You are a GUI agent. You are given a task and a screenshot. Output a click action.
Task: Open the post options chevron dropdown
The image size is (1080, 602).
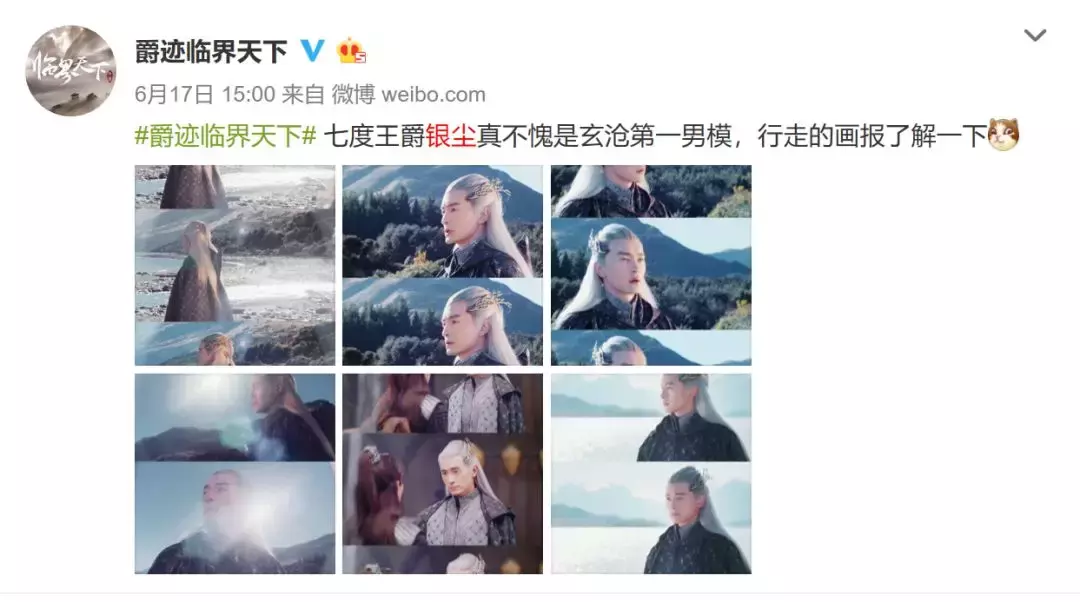[1035, 35]
